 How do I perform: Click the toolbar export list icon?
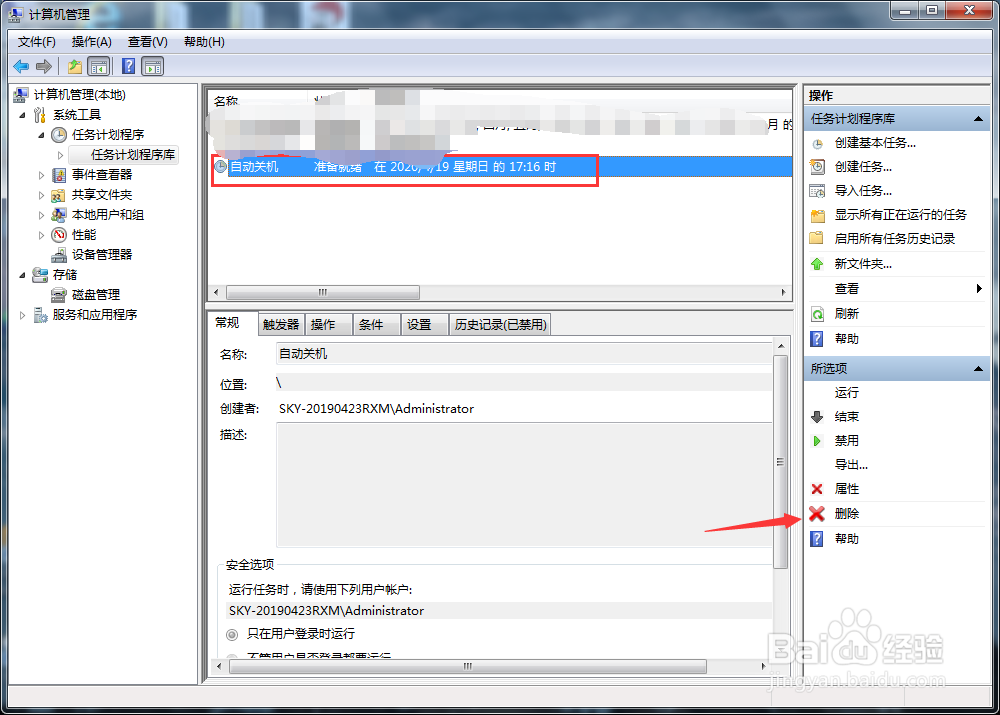tap(99, 66)
